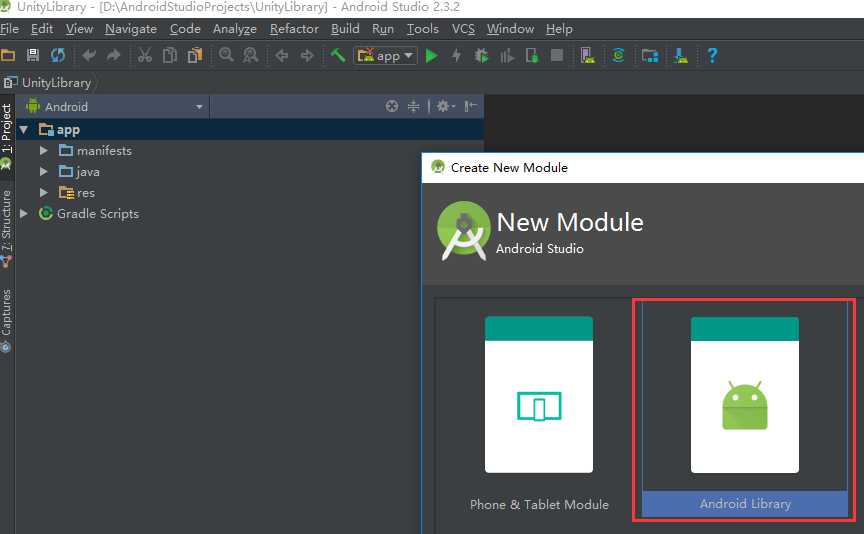Open the Run menu
The width and height of the screenshot is (864, 534).
click(383, 29)
